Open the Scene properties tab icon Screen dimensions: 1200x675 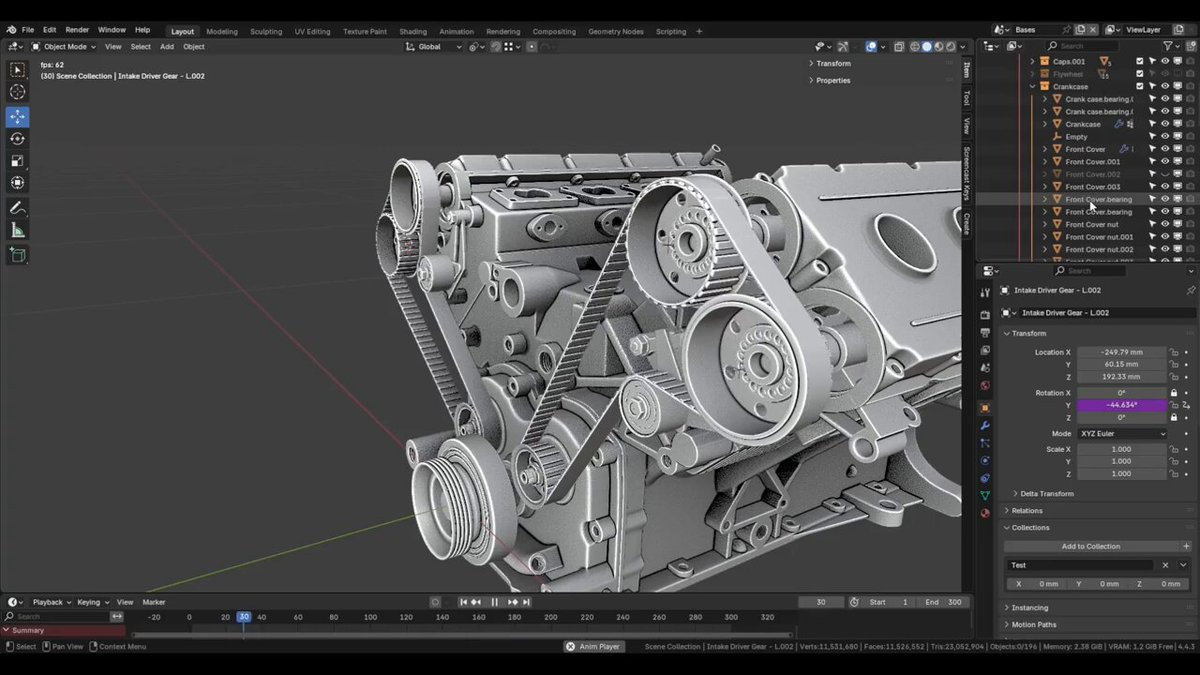pyautogui.click(x=985, y=368)
